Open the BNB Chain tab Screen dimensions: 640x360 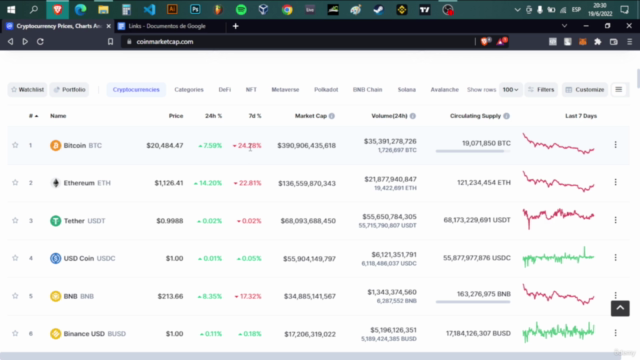coord(367,89)
